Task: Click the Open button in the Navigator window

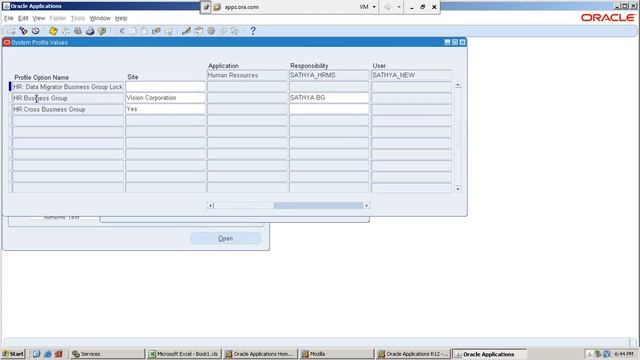Action: (x=226, y=238)
